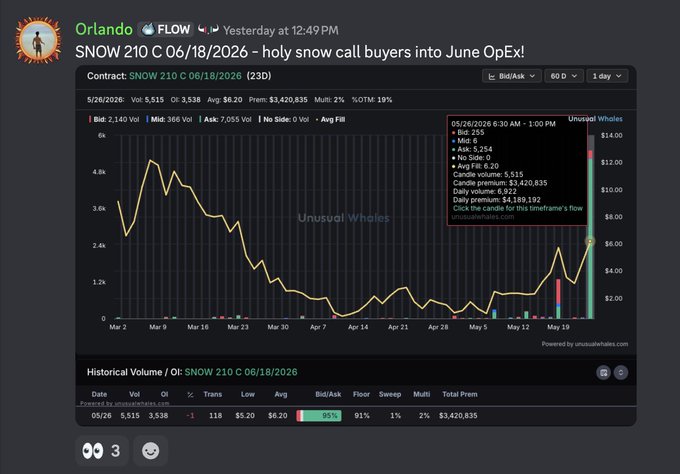Click the Mar 9 x-axis label

pos(158,327)
